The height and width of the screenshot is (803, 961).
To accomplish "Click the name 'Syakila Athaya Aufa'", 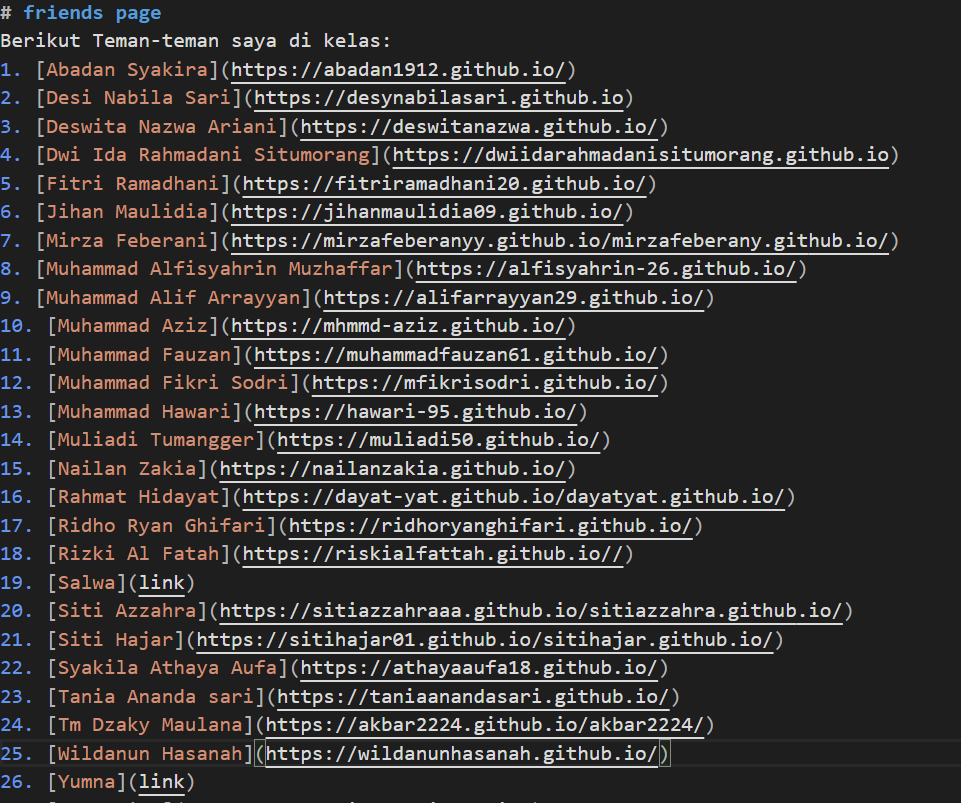I will pyautogui.click(x=167, y=668).
